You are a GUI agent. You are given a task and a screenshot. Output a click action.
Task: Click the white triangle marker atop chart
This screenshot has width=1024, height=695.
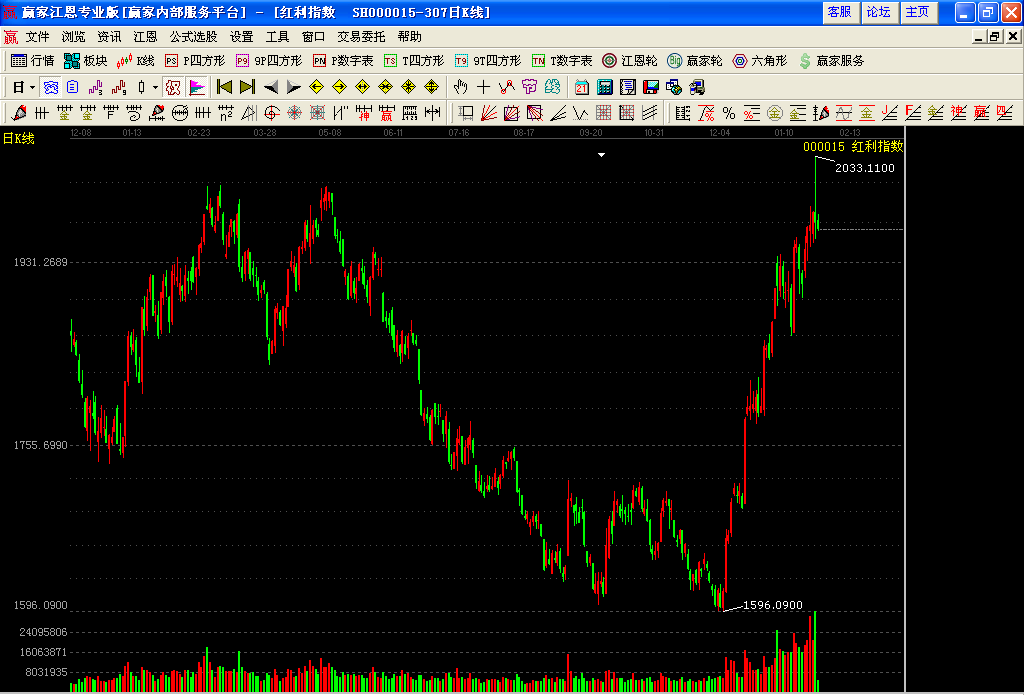tap(602, 155)
